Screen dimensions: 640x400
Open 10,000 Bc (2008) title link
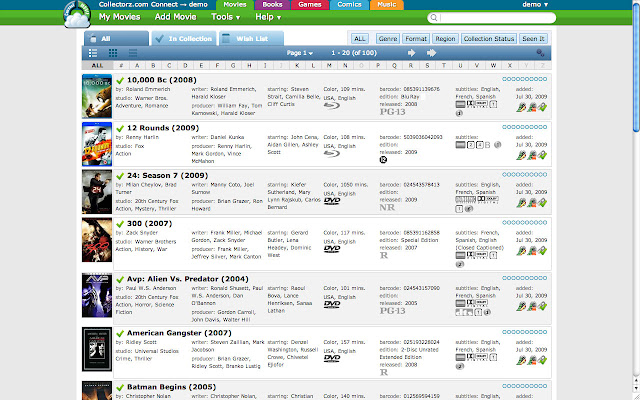coord(162,80)
